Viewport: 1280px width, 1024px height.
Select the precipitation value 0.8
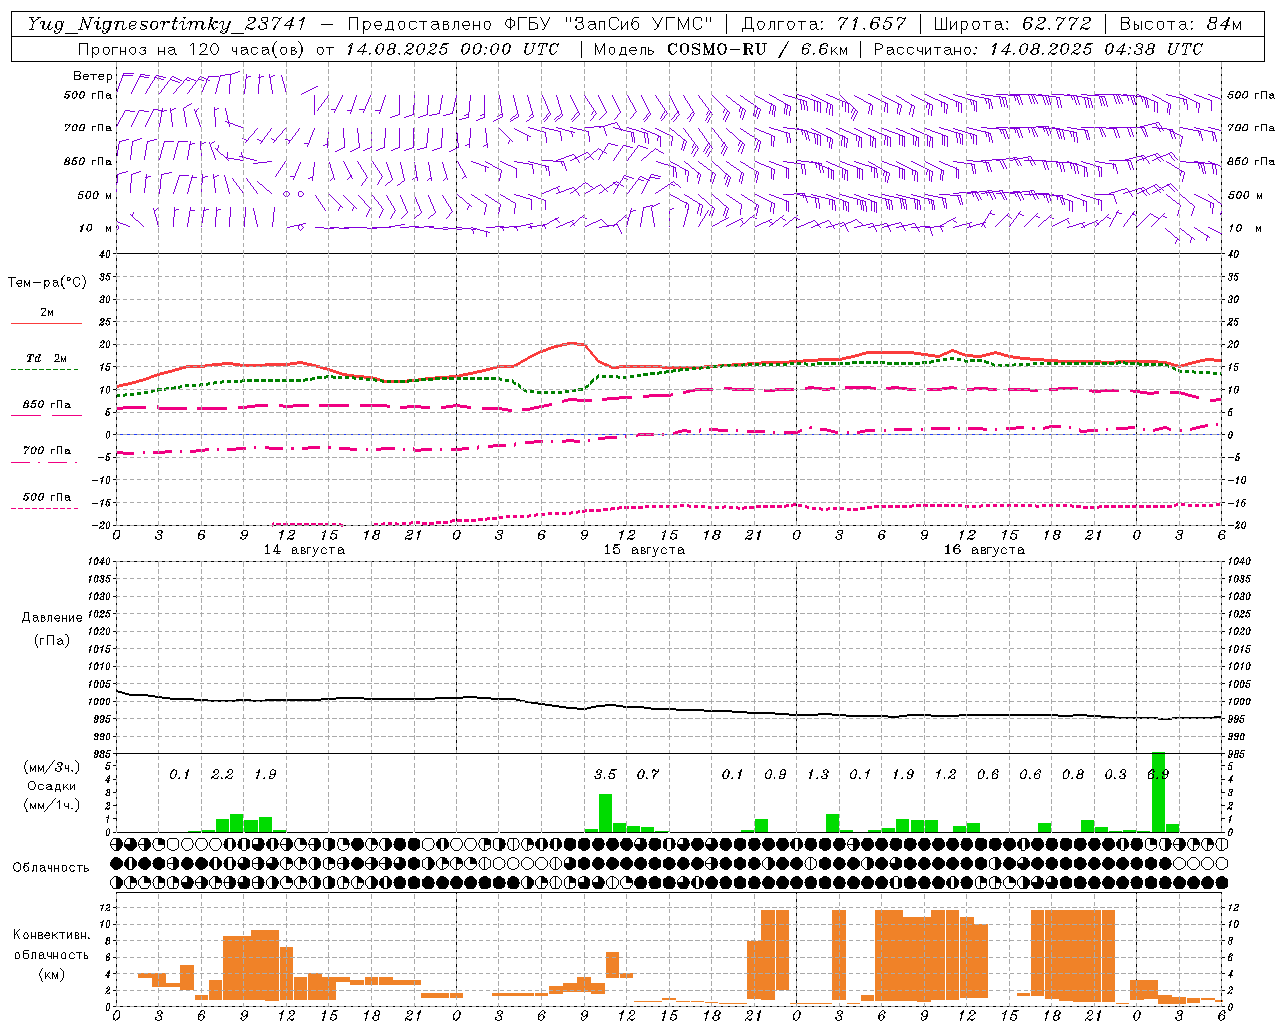click(1073, 775)
